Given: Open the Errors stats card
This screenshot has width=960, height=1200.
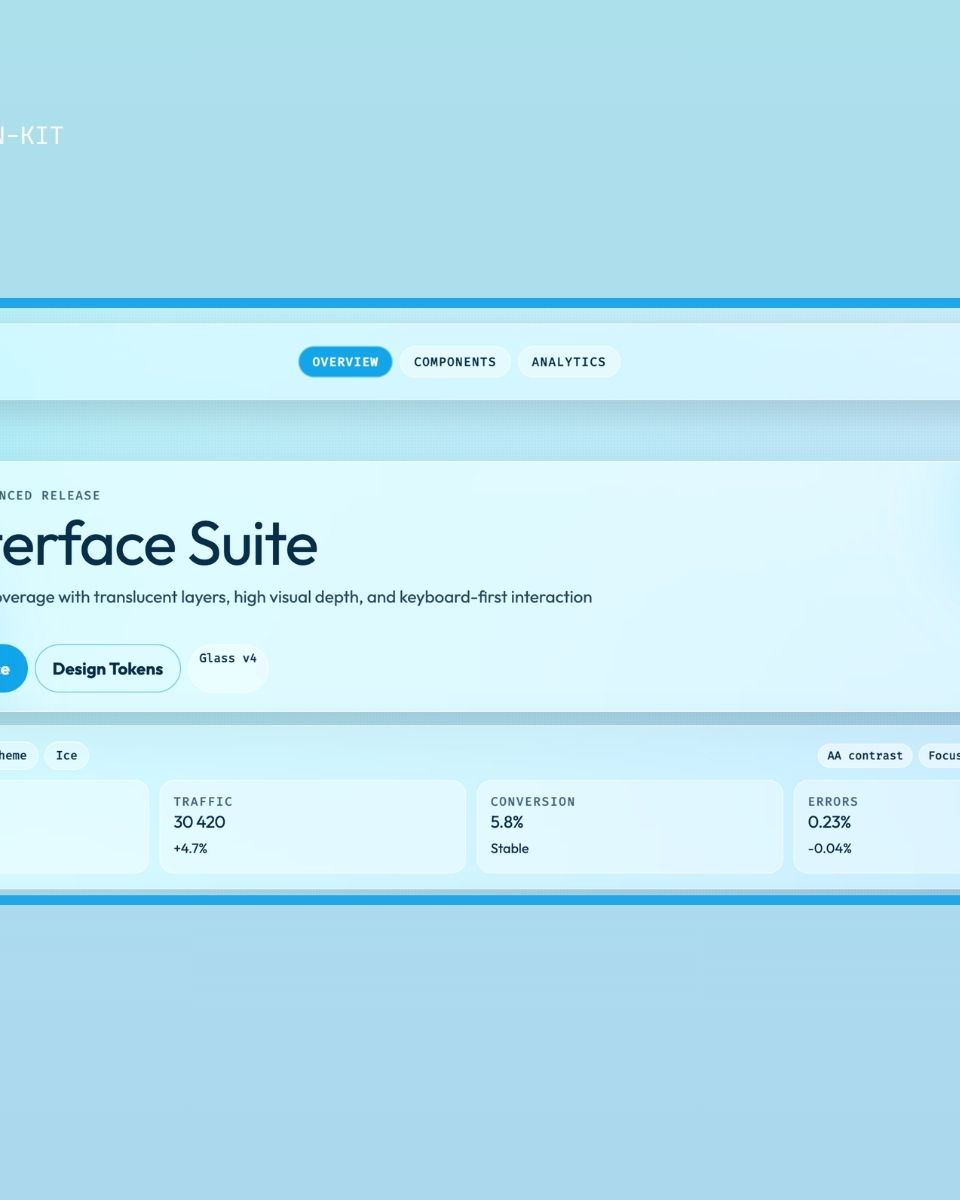Looking at the screenshot, I should point(877,827).
